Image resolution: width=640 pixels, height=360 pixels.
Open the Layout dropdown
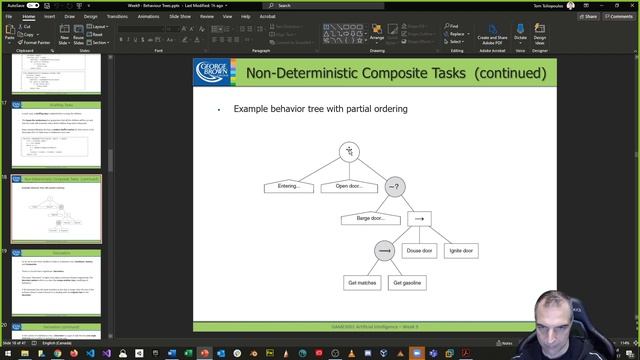click(98, 27)
